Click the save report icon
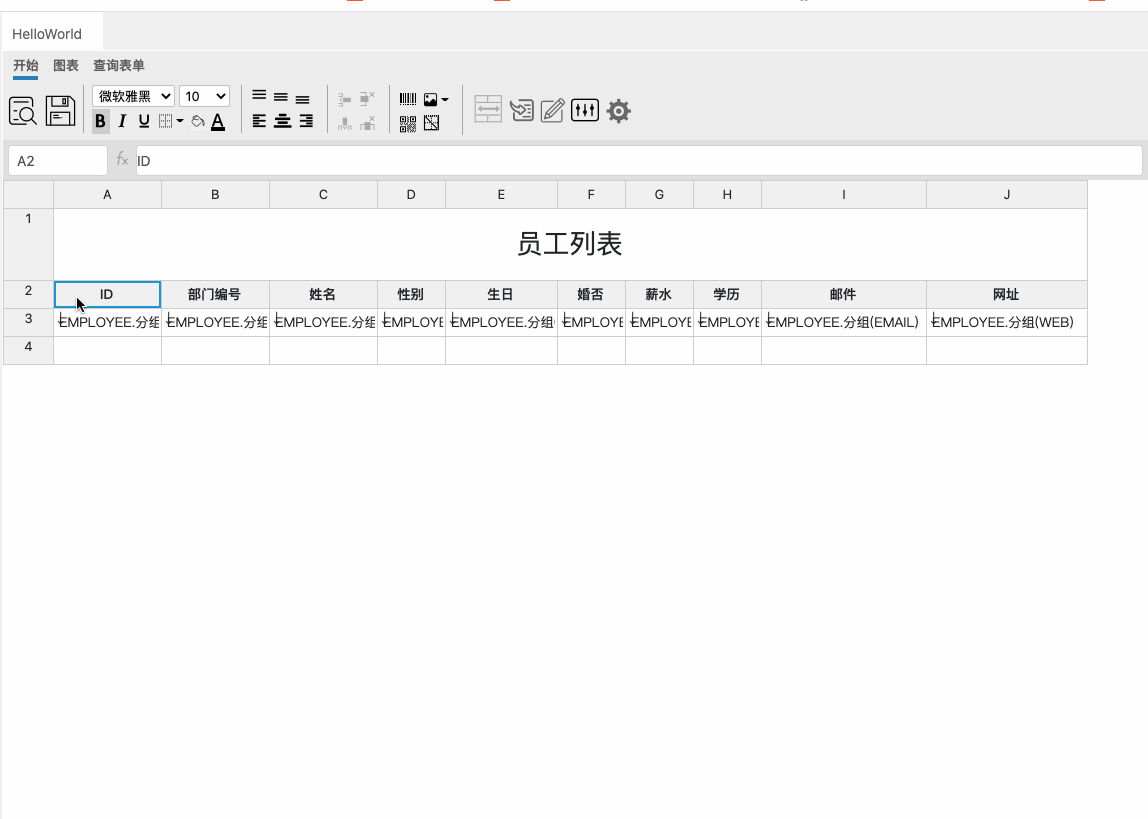Screen dimensions: 1148x819 60,110
